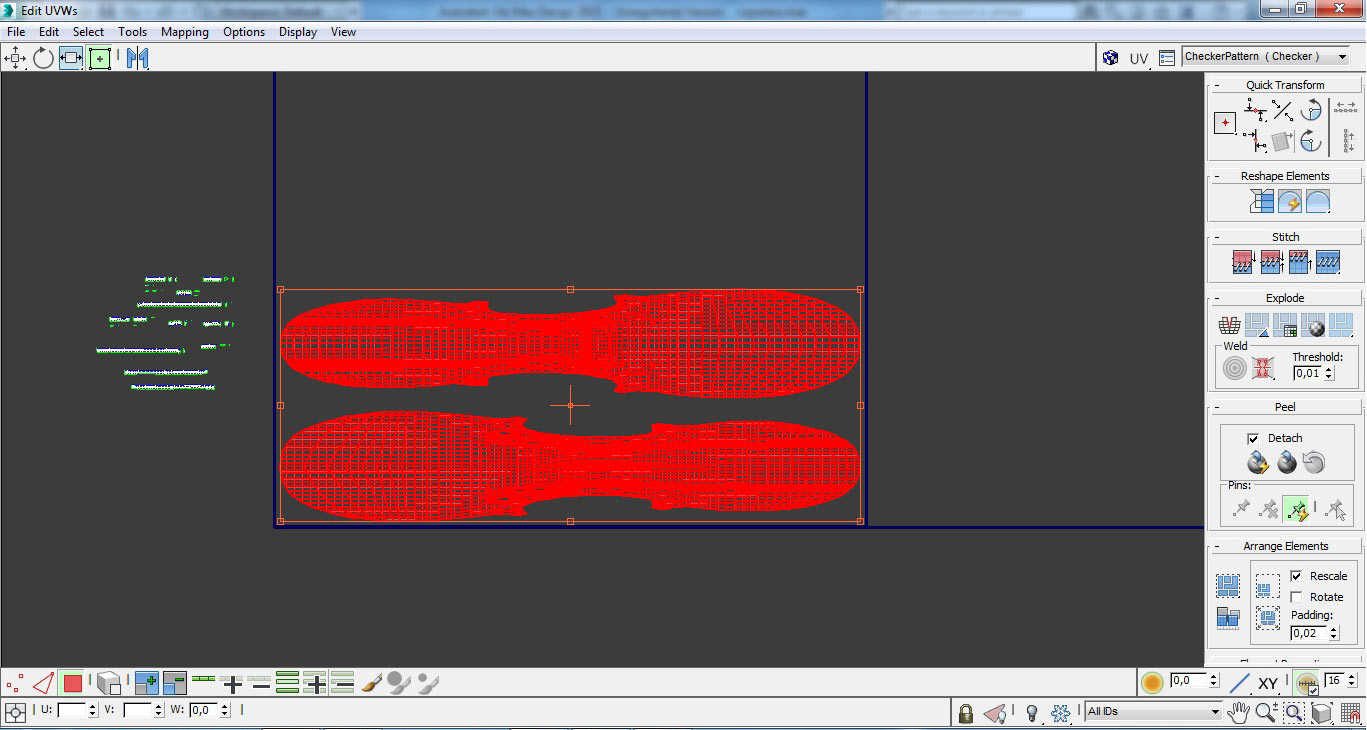This screenshot has width=1367, height=730.
Task: Open the Mapping menu
Action: 185,32
